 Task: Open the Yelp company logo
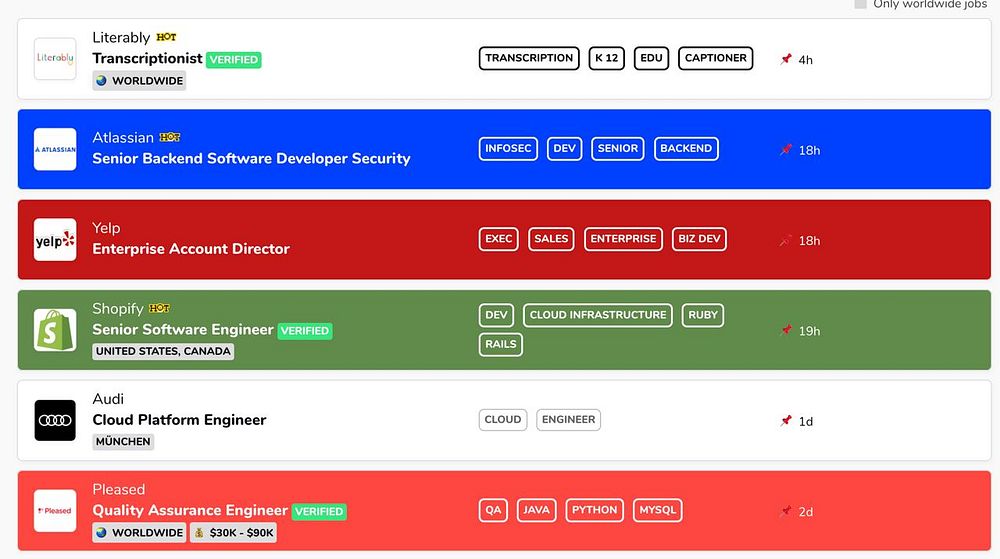(x=55, y=240)
